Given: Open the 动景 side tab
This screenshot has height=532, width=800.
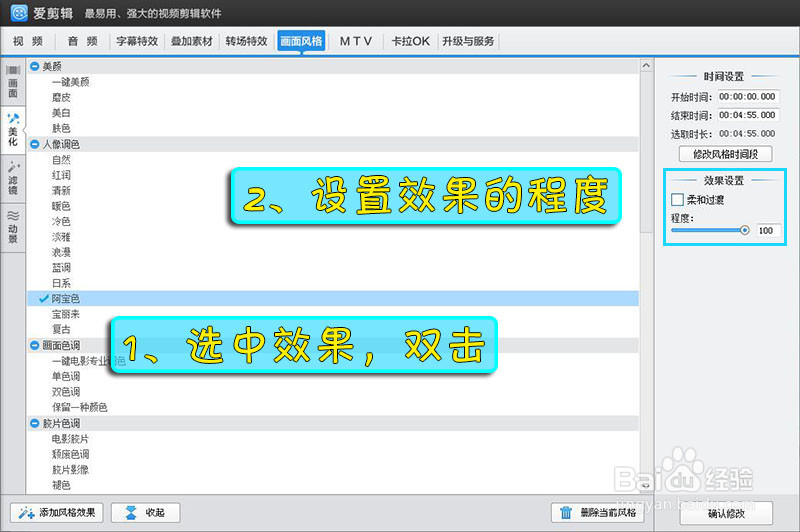Looking at the screenshot, I should pyautogui.click(x=13, y=227).
